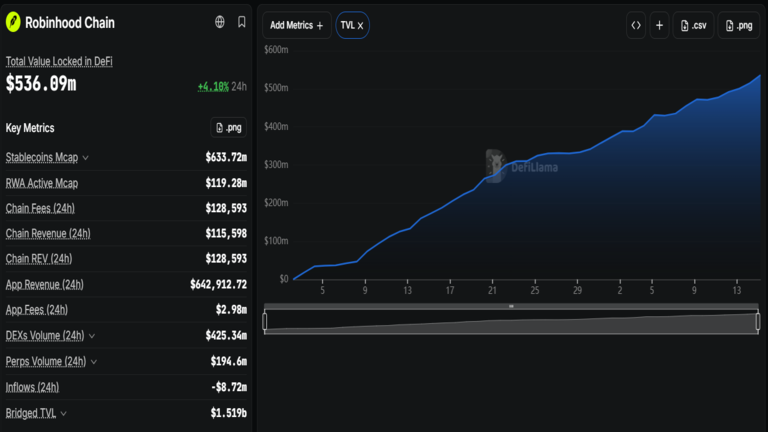Click the $2.98m app fees value

231,310
